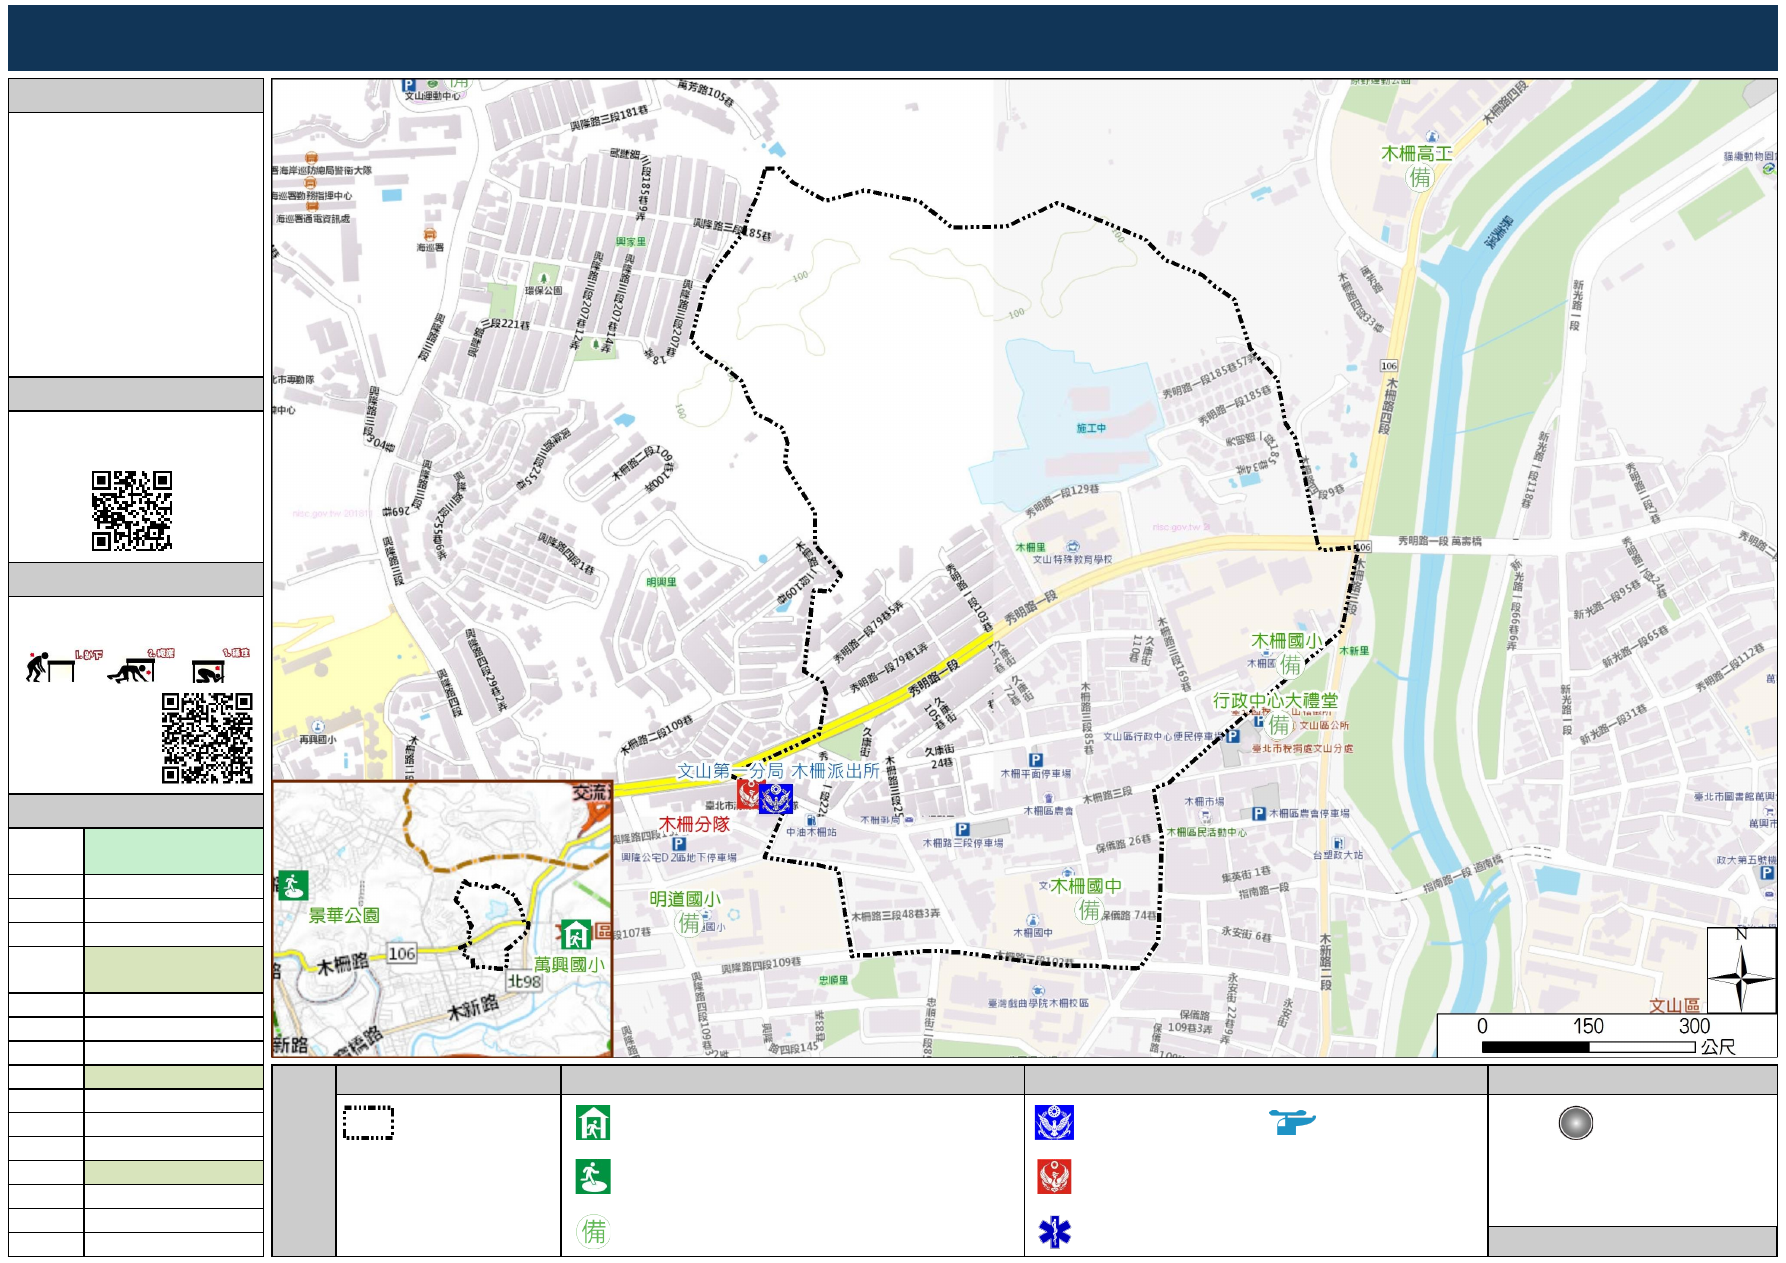
Task: Click the '文山第二分局 木柵派出所' label
Action: pos(778,771)
